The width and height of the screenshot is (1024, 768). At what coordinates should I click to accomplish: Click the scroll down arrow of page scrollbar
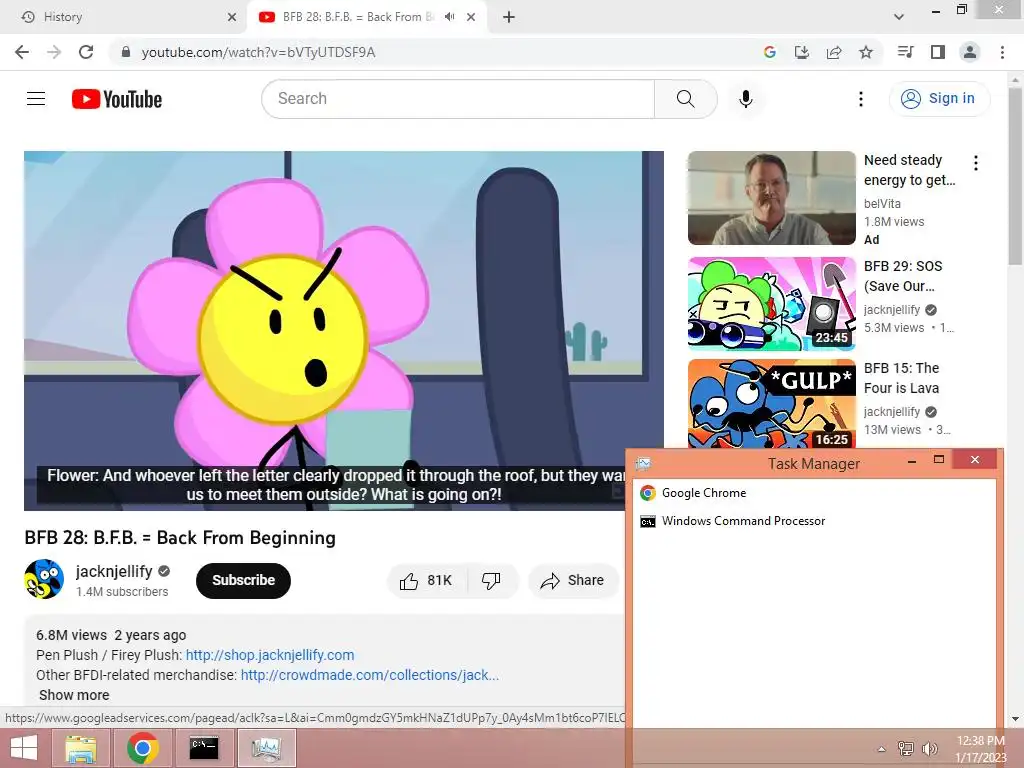(1015, 719)
